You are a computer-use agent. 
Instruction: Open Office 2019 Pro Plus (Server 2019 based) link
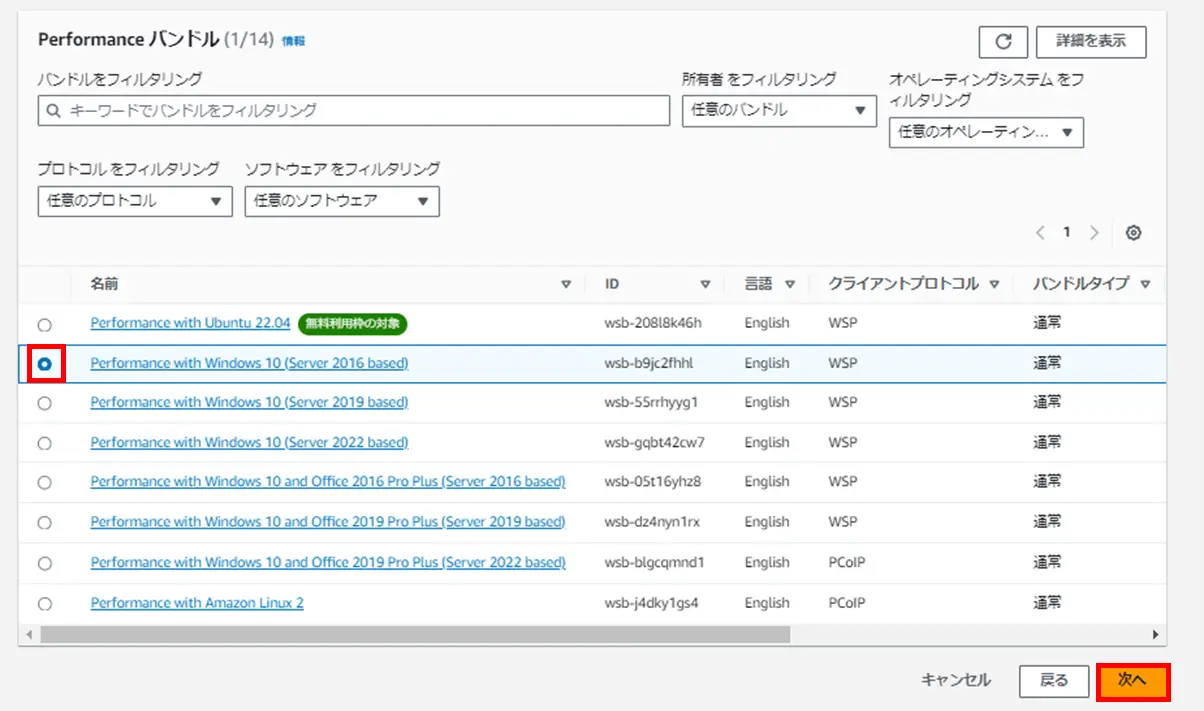(328, 522)
